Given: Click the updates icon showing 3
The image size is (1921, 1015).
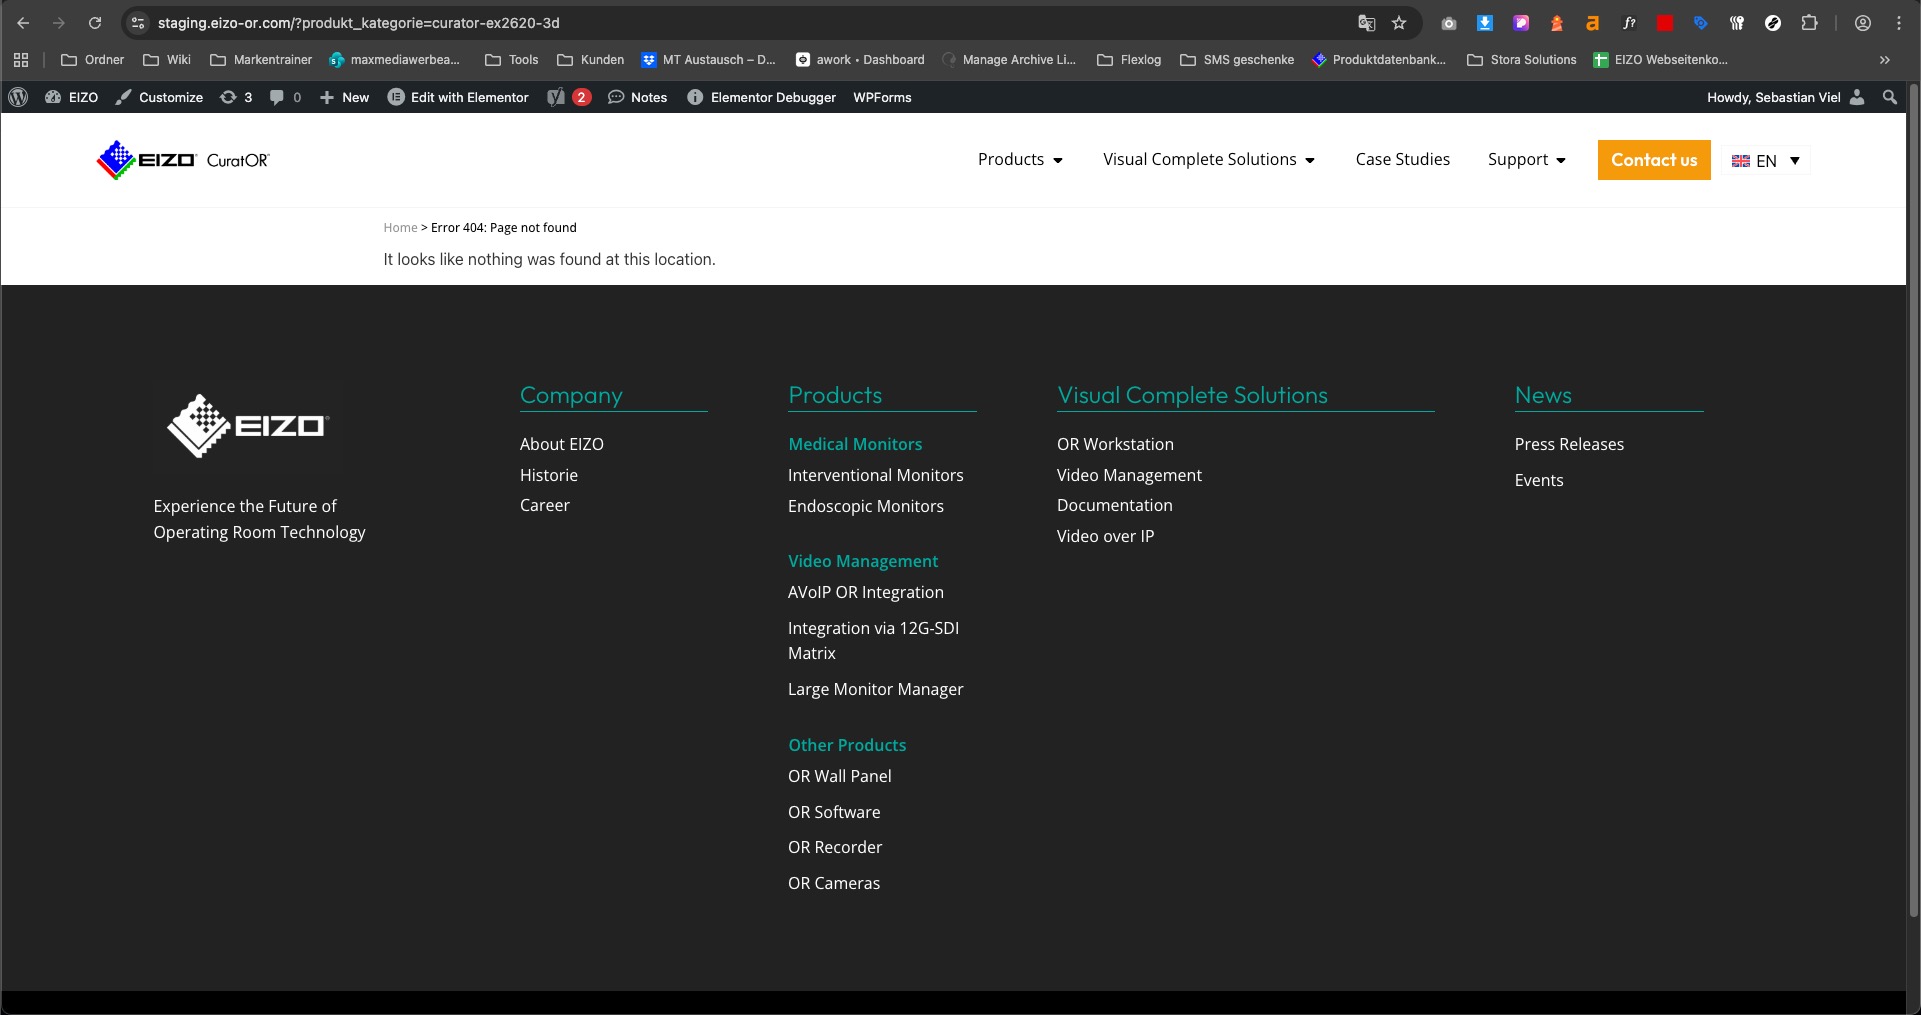Looking at the screenshot, I should tap(236, 97).
